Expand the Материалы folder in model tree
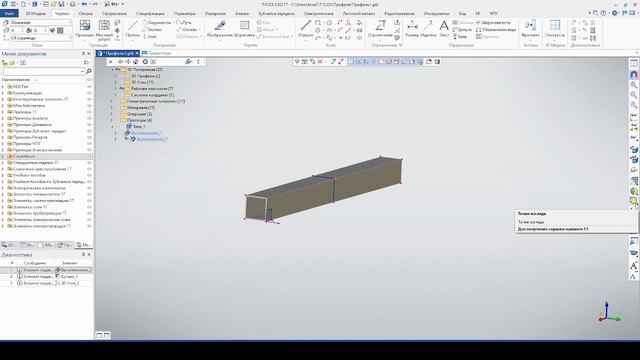Image resolution: width=640 pixels, height=360 pixels. click(x=111, y=108)
